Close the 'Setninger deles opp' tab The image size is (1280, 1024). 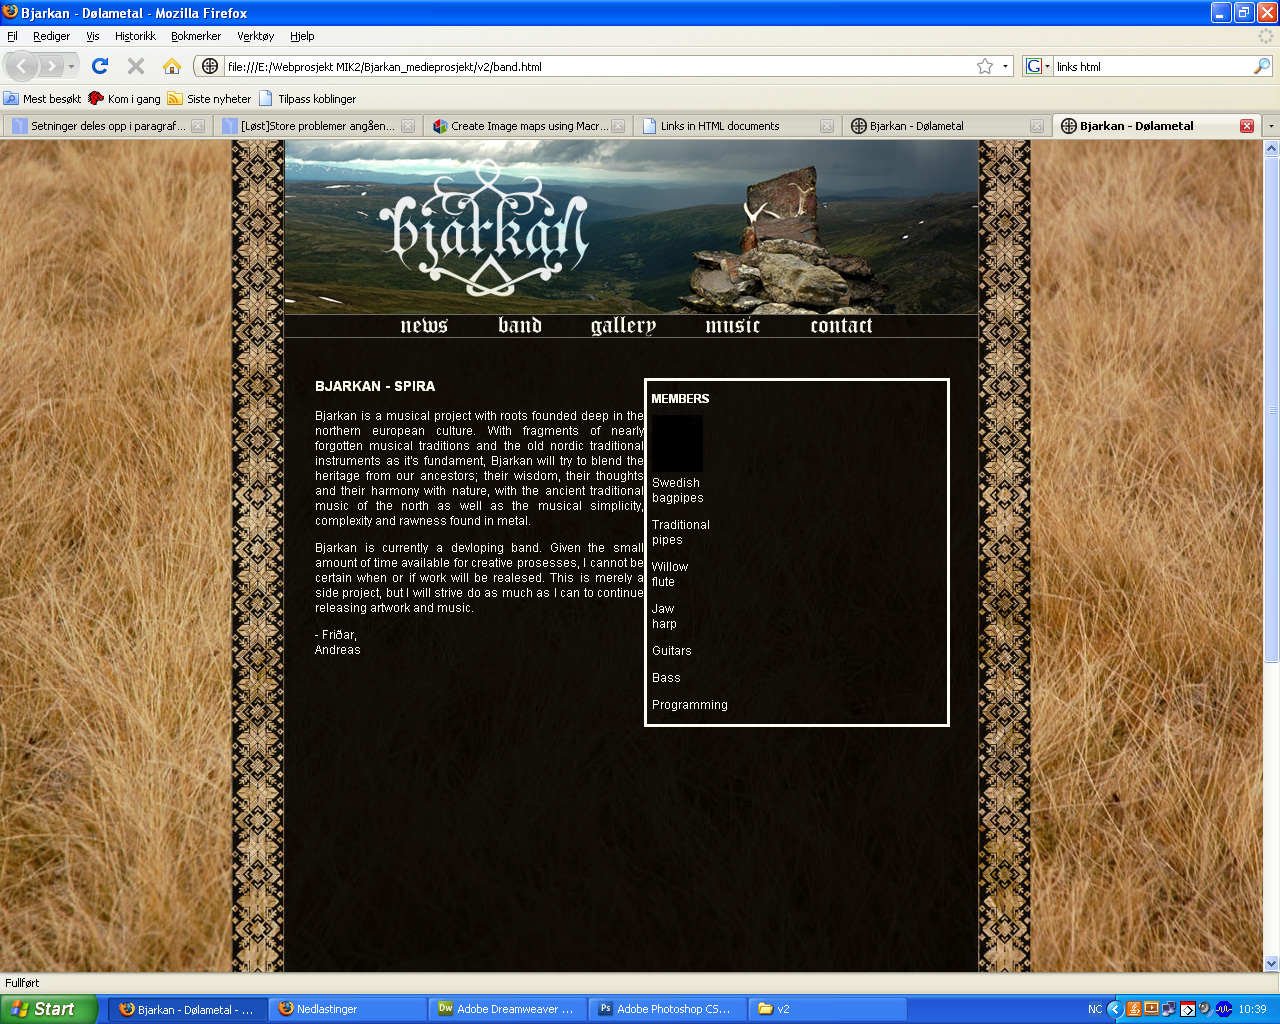click(x=198, y=126)
